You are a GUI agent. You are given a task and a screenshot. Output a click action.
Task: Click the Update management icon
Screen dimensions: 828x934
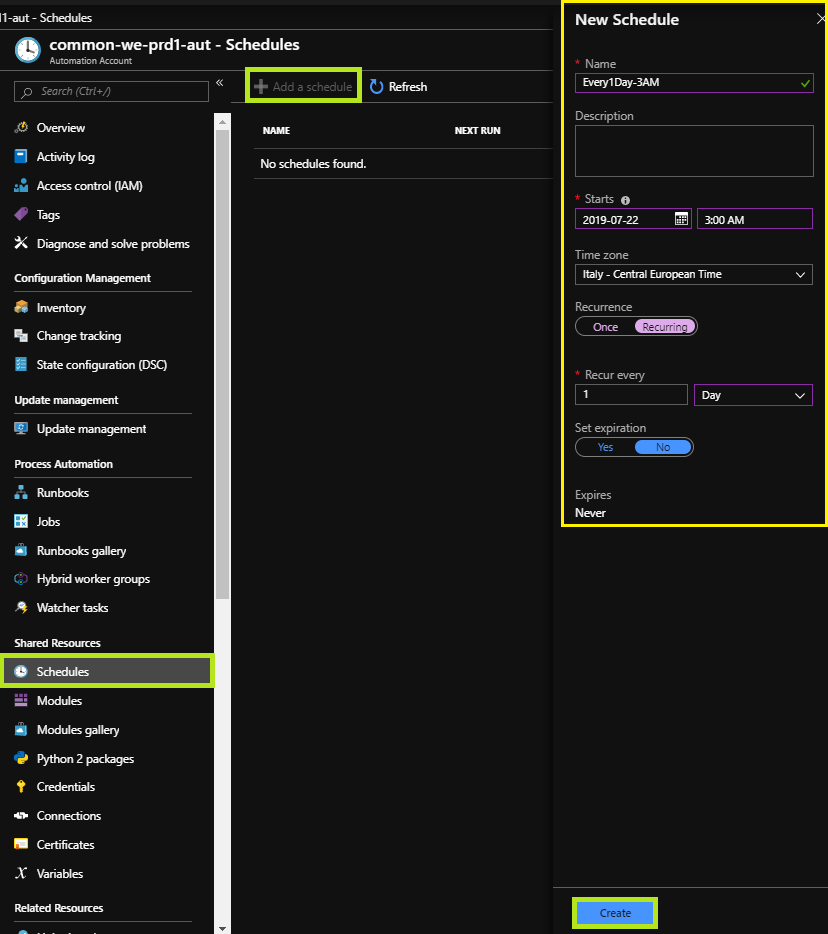21,429
